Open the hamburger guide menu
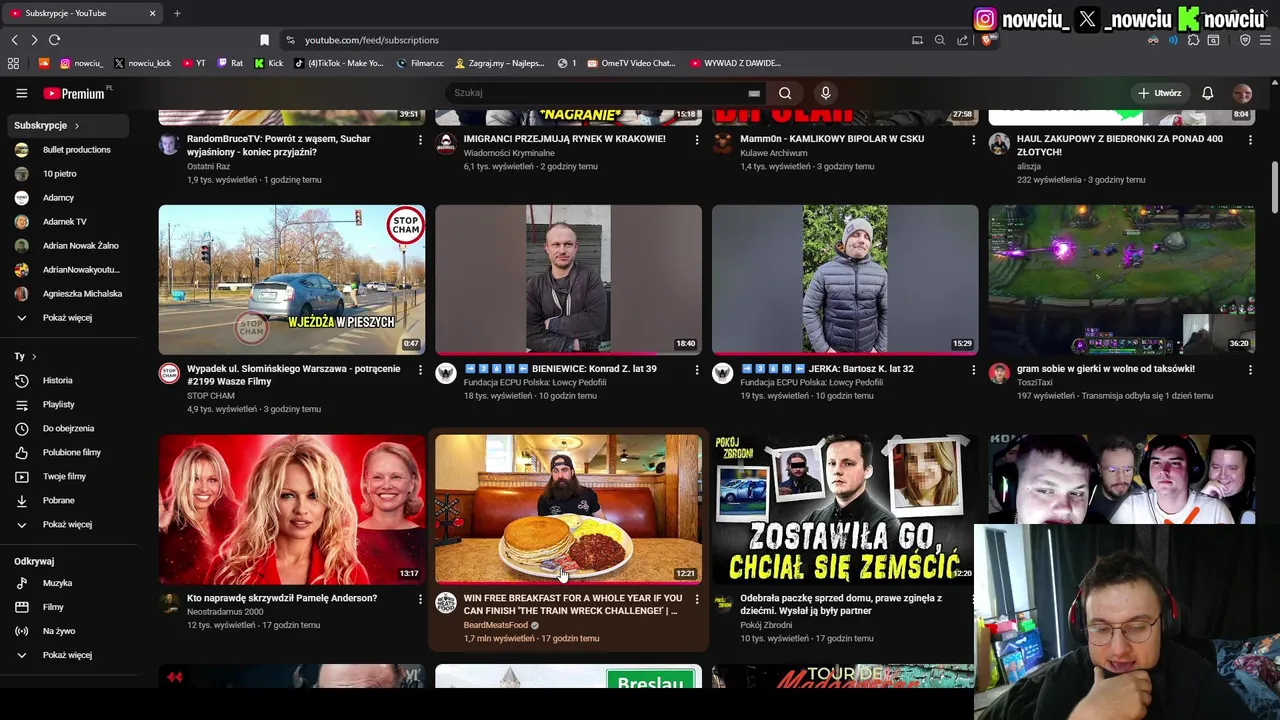The image size is (1280, 720). point(21,93)
